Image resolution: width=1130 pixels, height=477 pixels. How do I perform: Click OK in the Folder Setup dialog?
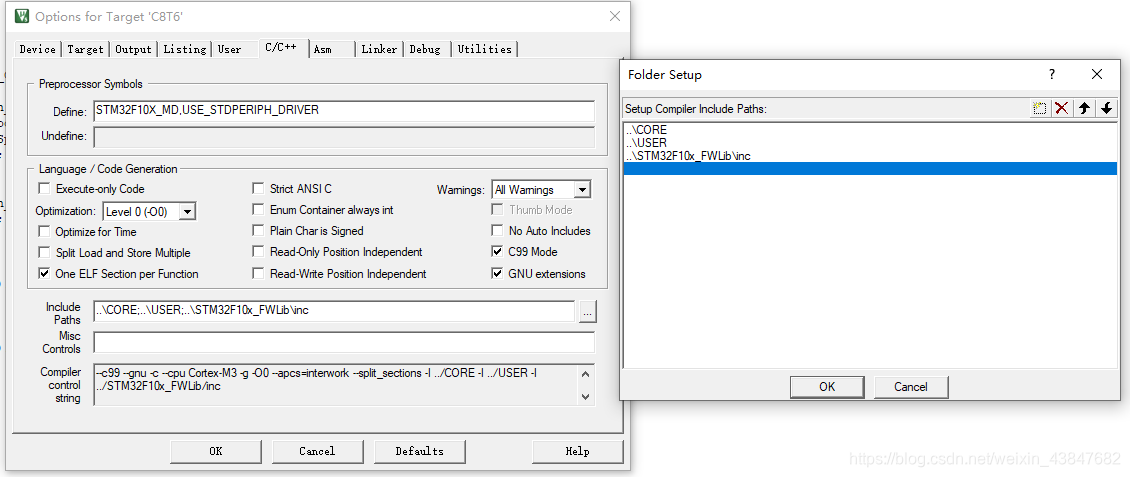(827, 387)
